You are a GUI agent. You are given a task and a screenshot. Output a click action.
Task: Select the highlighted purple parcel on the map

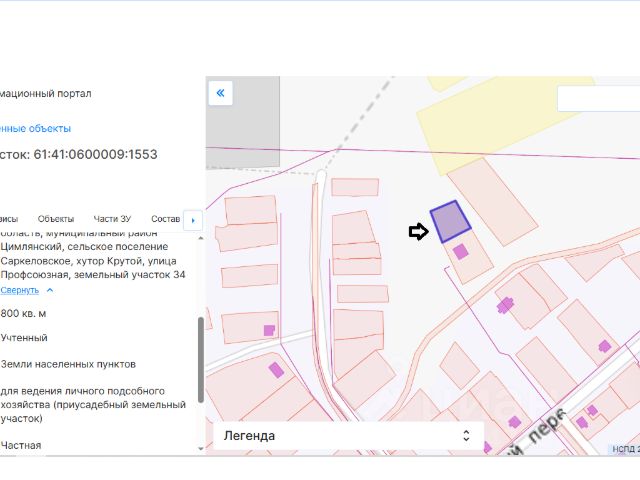click(450, 221)
